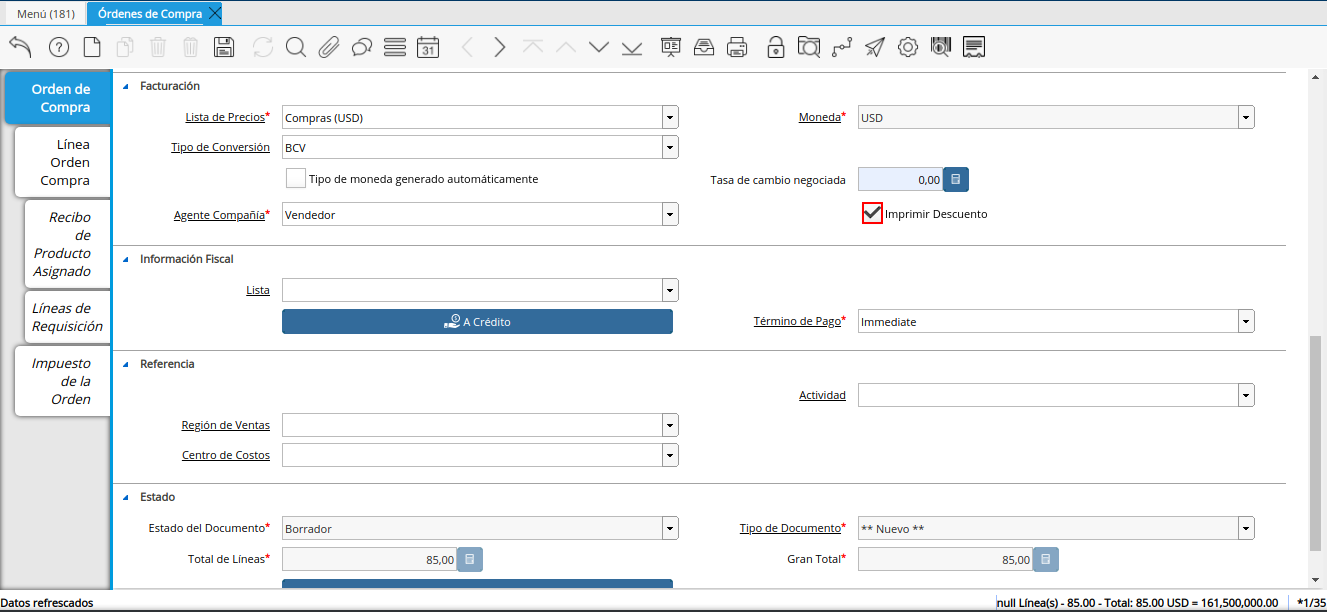Viewport: 1327px width, 612px height.
Task: Click the gear process icon
Action: (x=907, y=47)
